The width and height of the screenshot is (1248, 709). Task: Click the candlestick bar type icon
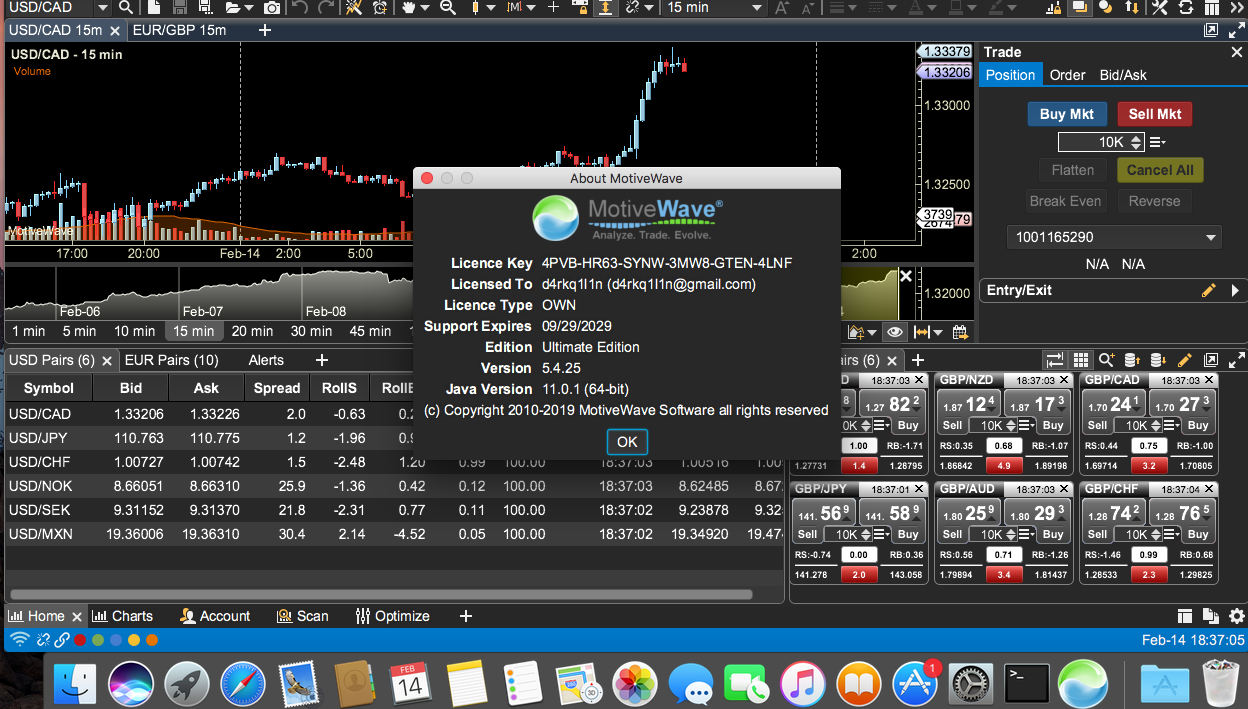tap(475, 7)
